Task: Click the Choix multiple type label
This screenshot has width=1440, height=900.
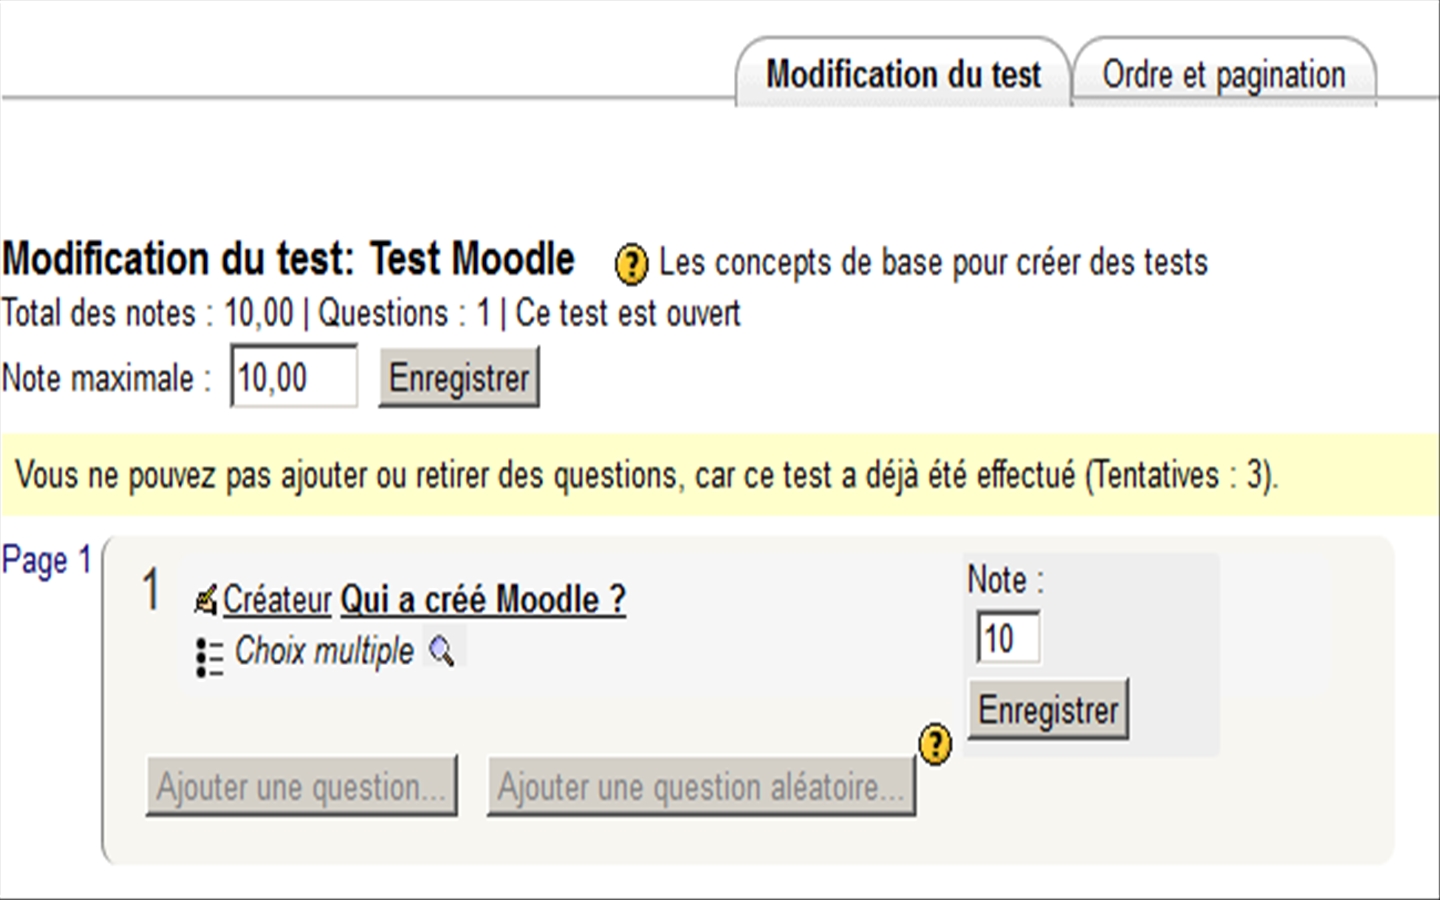Action: click(x=324, y=651)
